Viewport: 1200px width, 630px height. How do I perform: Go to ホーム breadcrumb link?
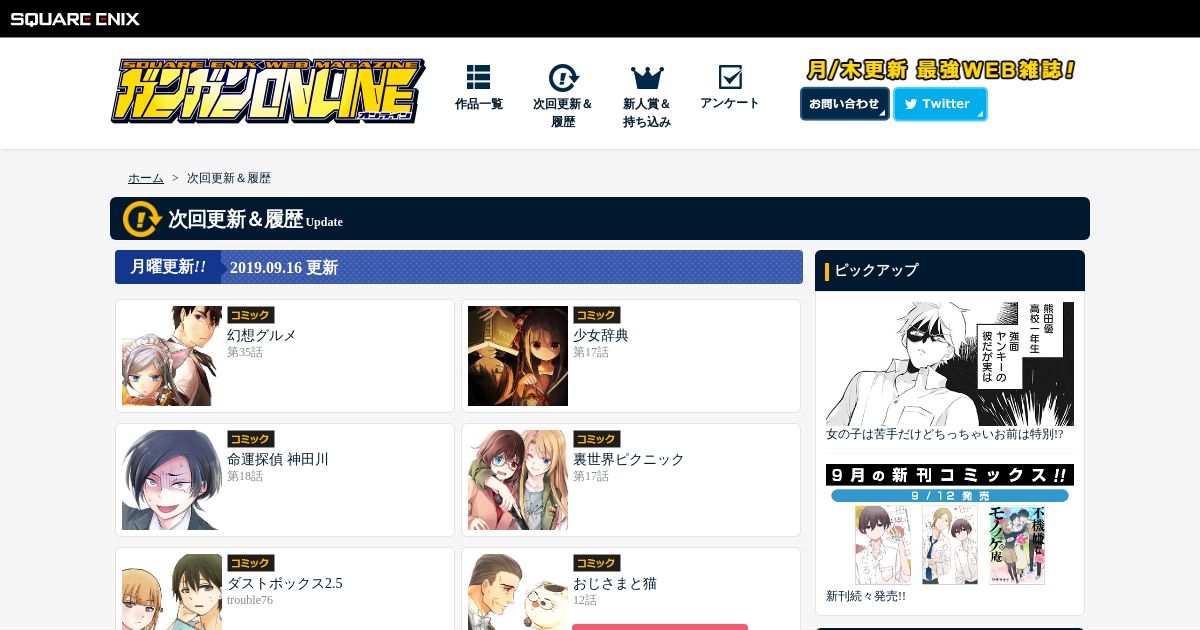[x=146, y=178]
